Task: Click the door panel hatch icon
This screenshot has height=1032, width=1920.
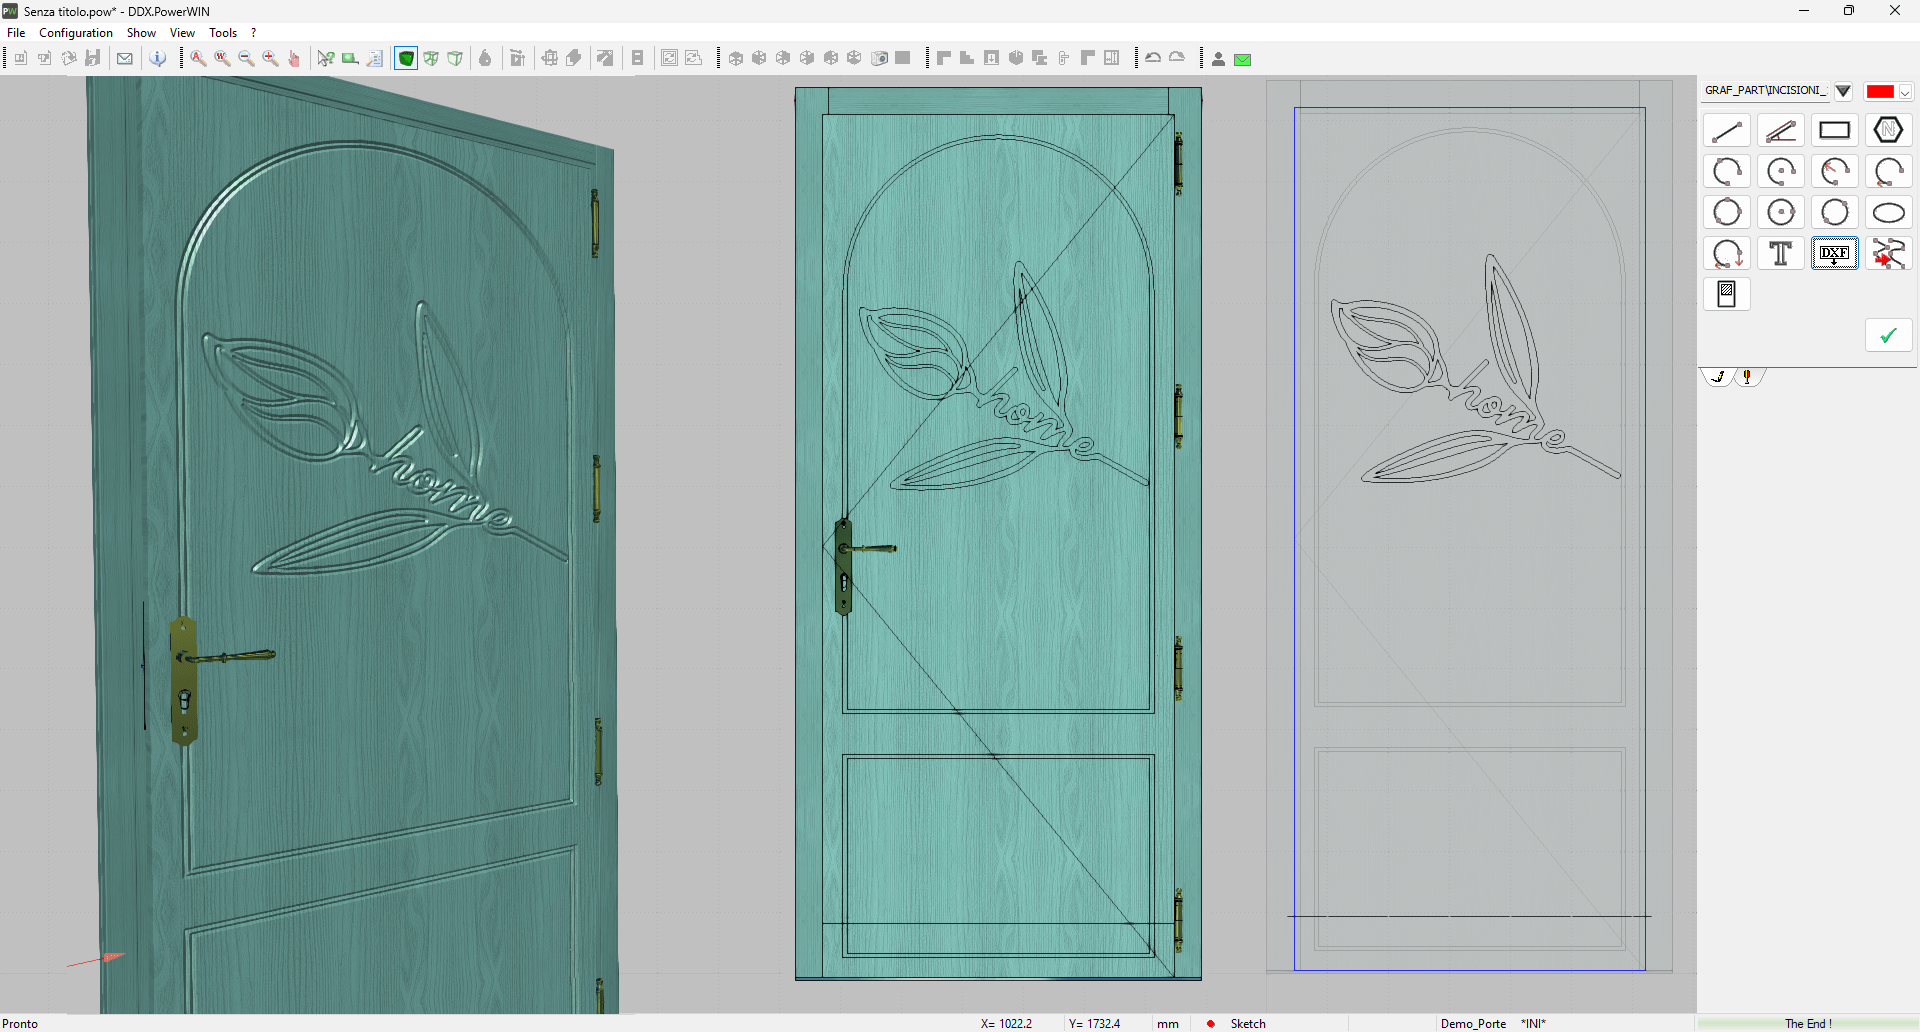Action: coord(1727,295)
